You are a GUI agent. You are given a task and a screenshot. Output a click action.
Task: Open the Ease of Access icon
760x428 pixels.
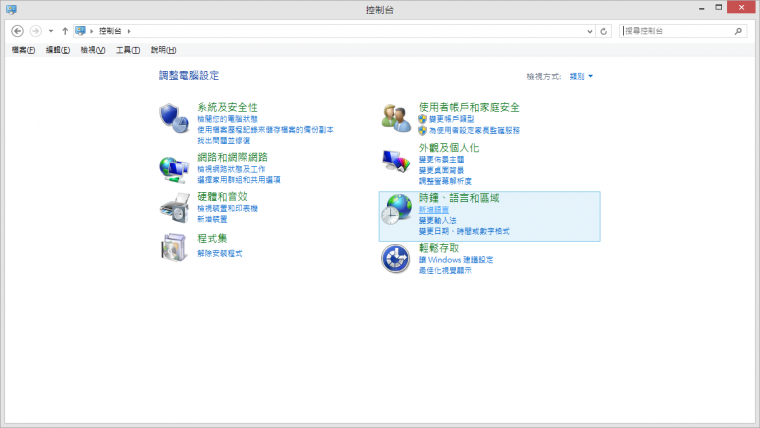pos(396,258)
